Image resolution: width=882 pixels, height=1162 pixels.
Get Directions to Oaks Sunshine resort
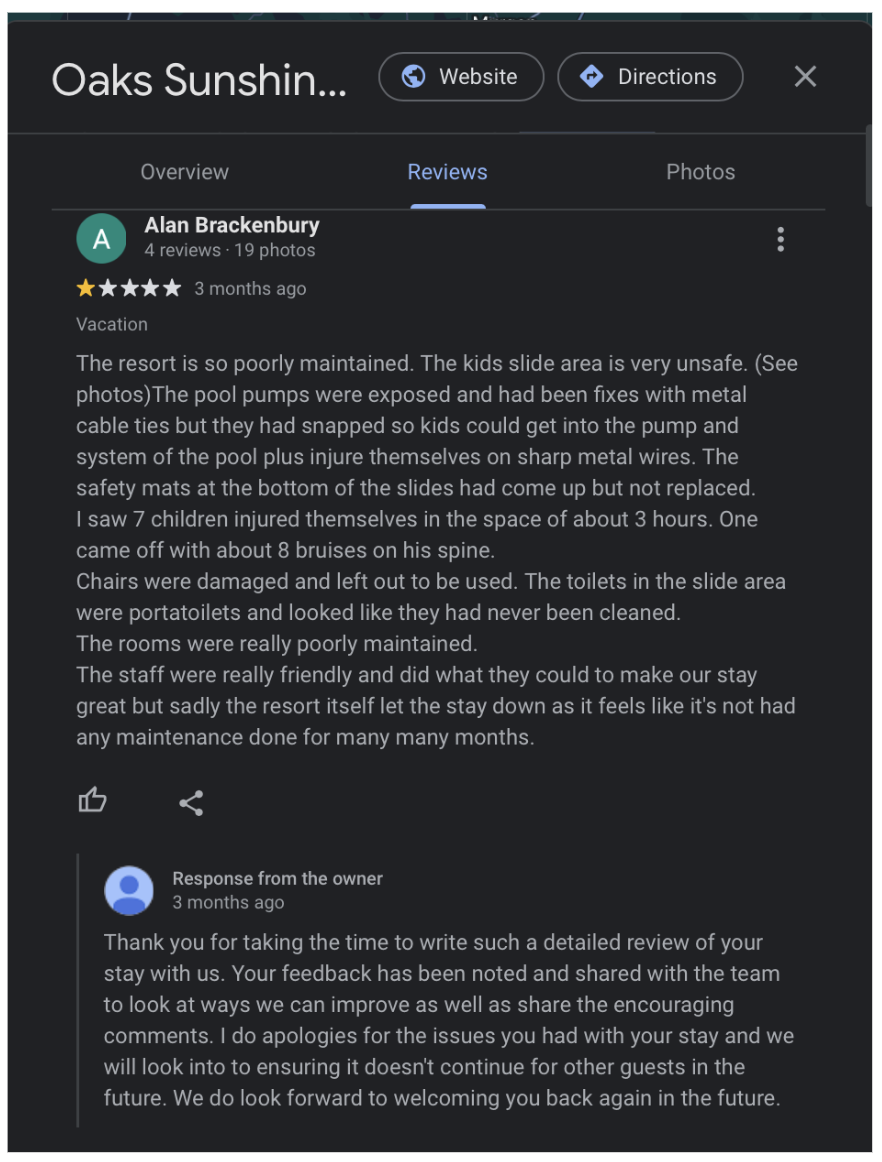point(650,76)
